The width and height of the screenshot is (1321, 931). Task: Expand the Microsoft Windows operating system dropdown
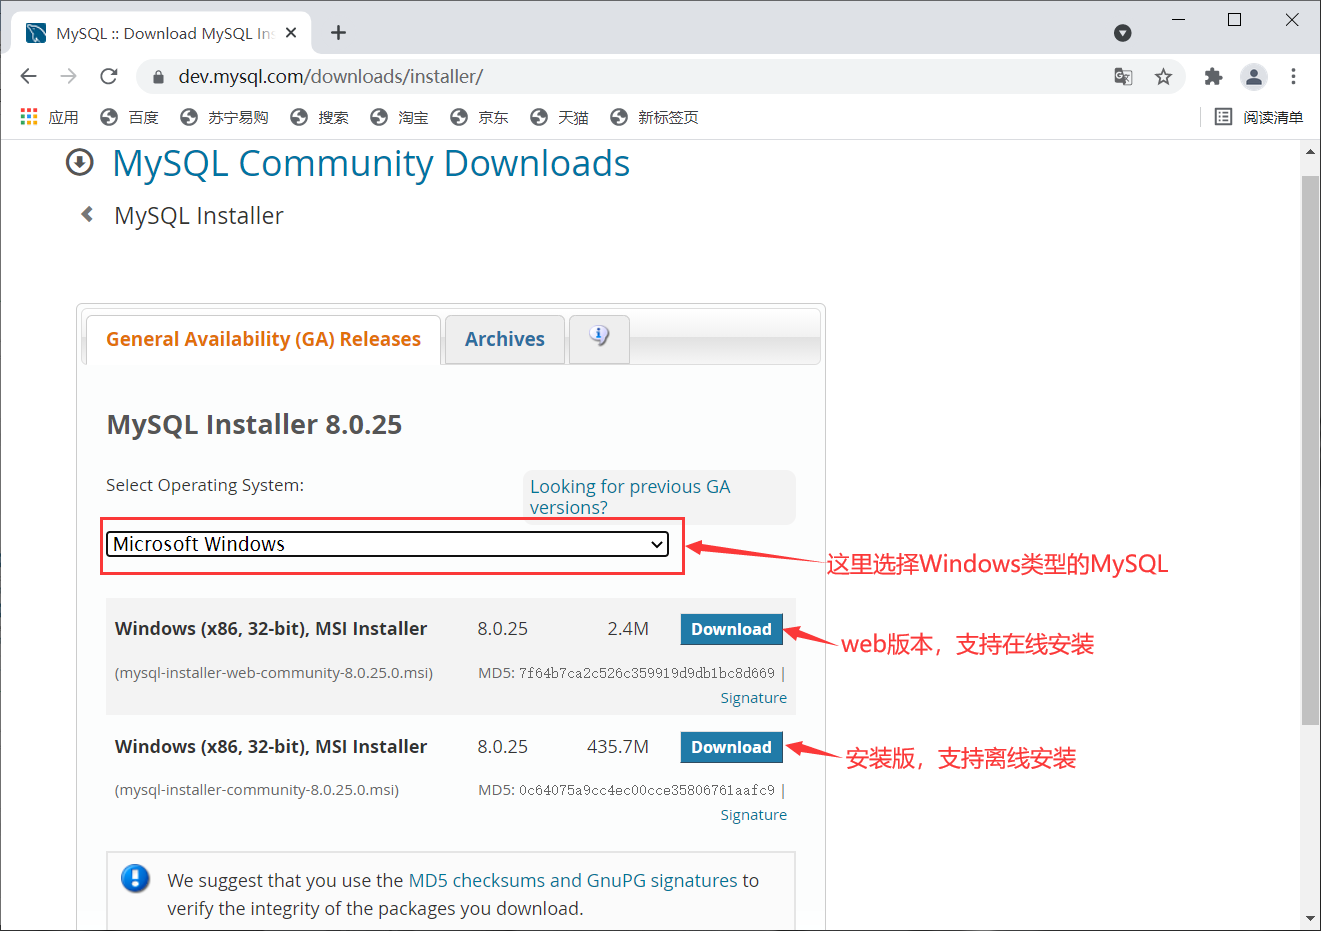pyautogui.click(x=387, y=544)
